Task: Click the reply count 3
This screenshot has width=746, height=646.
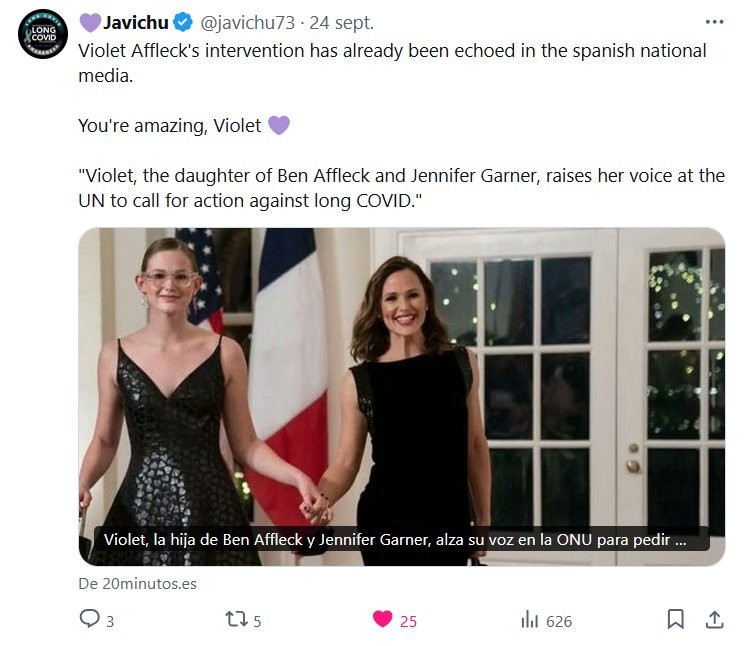Action: (109, 621)
